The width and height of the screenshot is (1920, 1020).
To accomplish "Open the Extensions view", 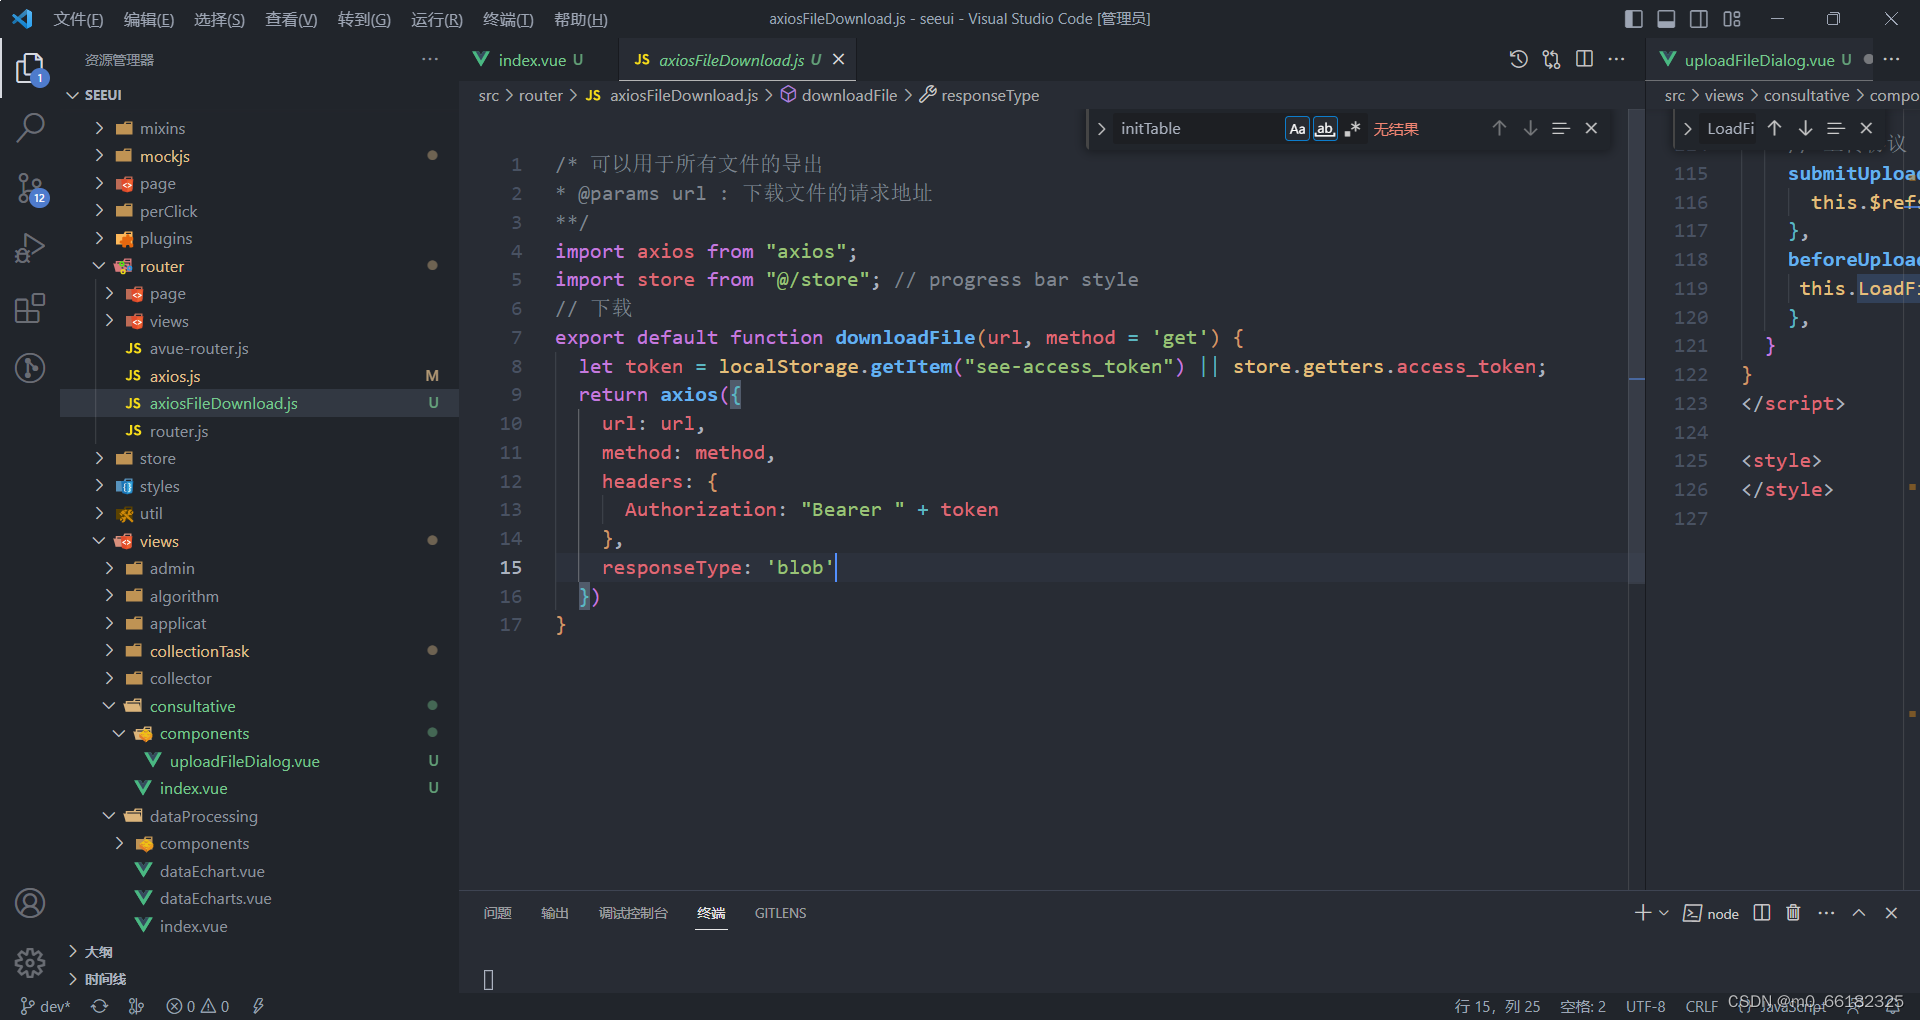I will coord(30,308).
